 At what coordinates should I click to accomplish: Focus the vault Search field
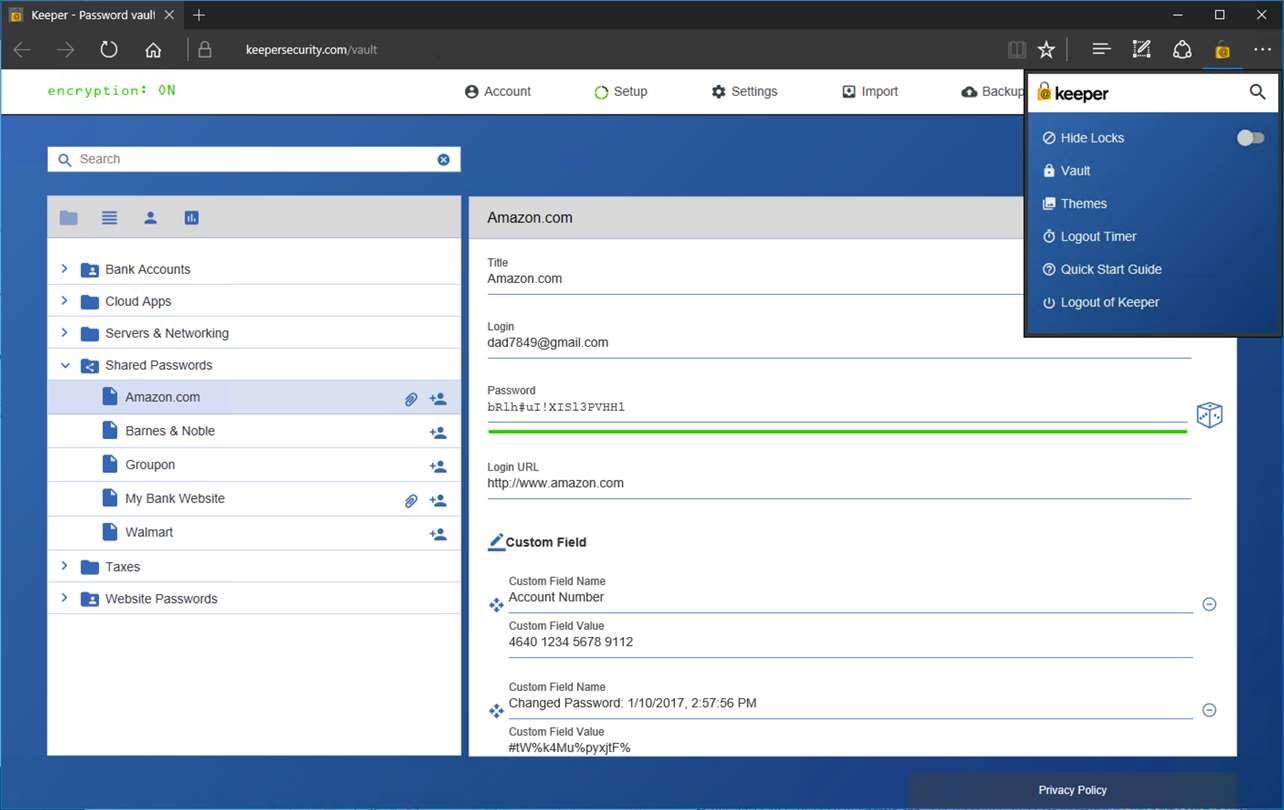tap(254, 159)
